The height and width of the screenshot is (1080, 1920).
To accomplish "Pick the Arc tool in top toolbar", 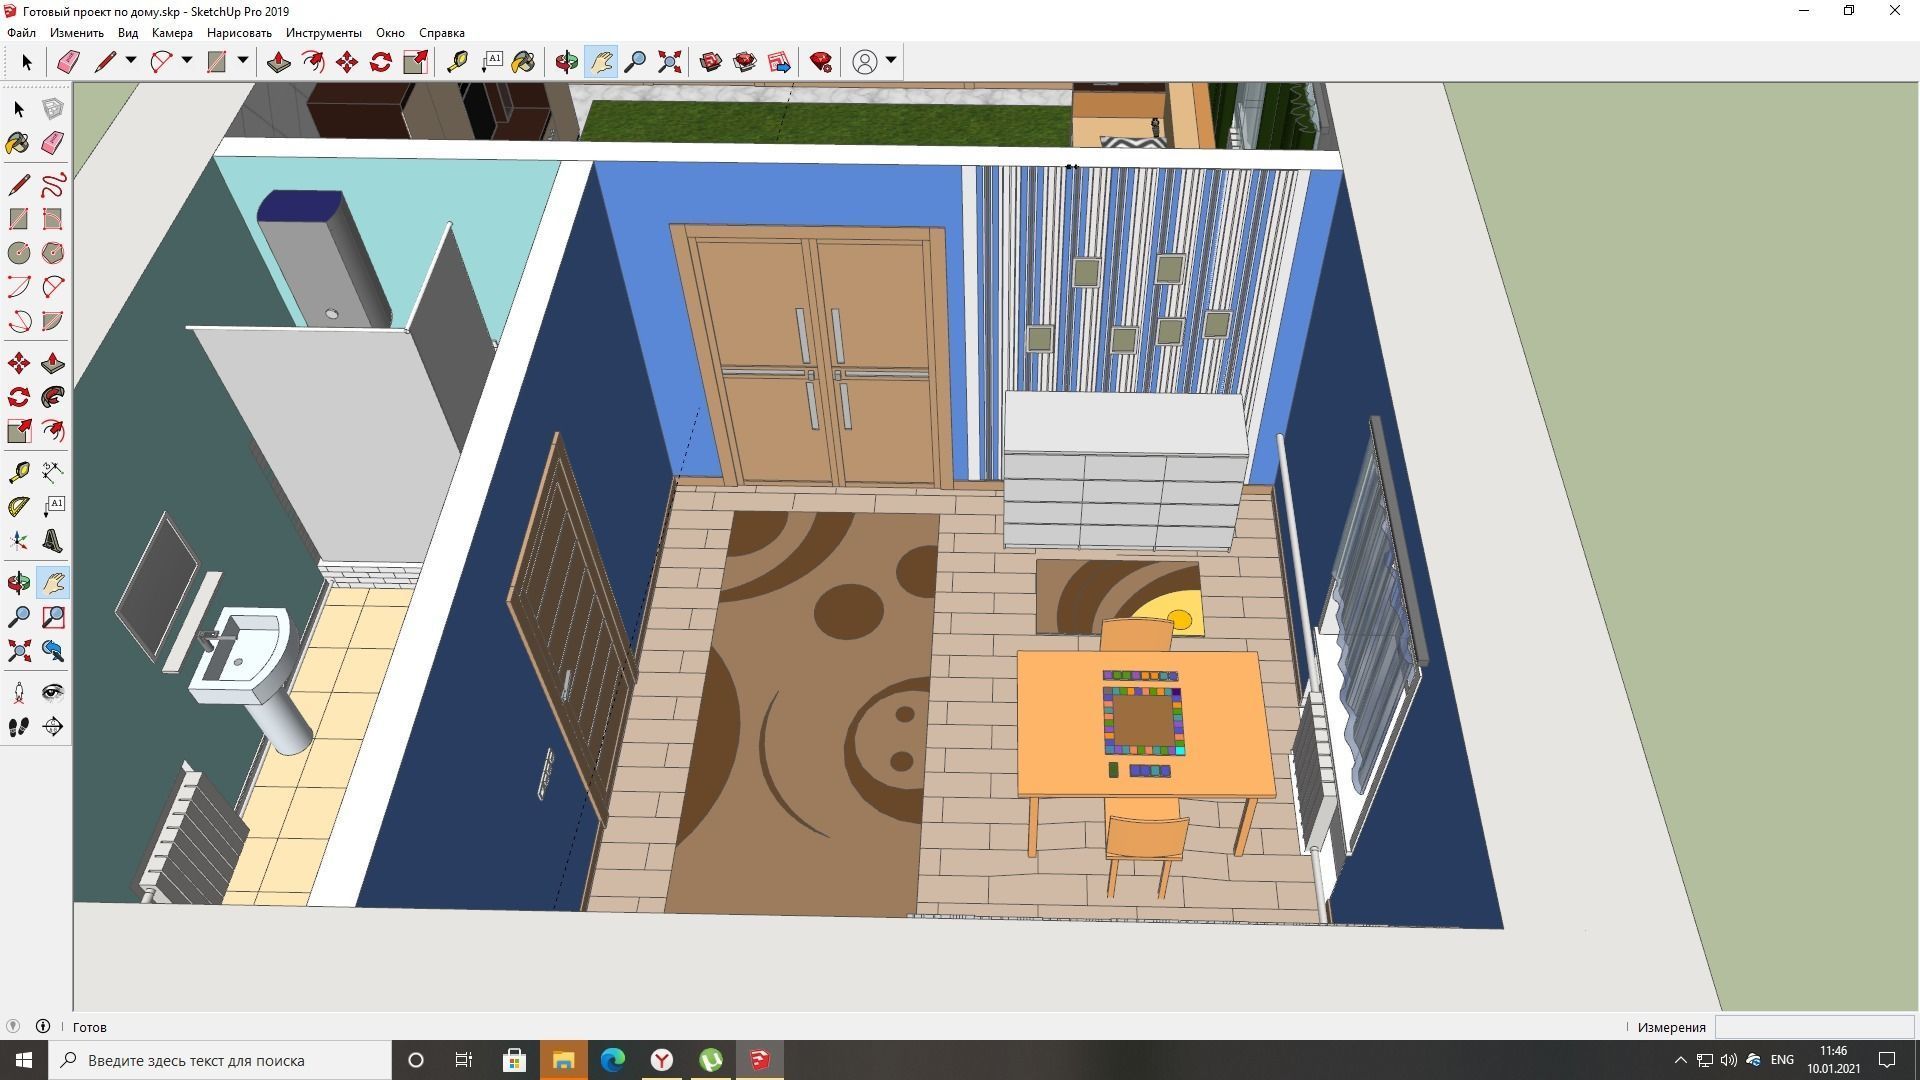I will pos(160,62).
